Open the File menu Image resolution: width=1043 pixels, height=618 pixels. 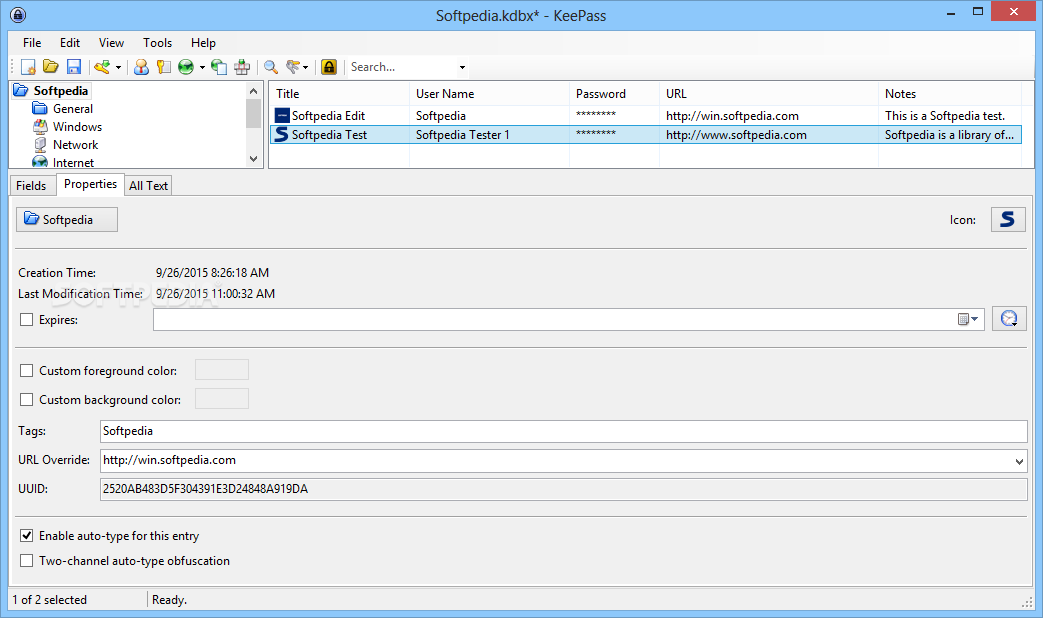tap(32, 43)
